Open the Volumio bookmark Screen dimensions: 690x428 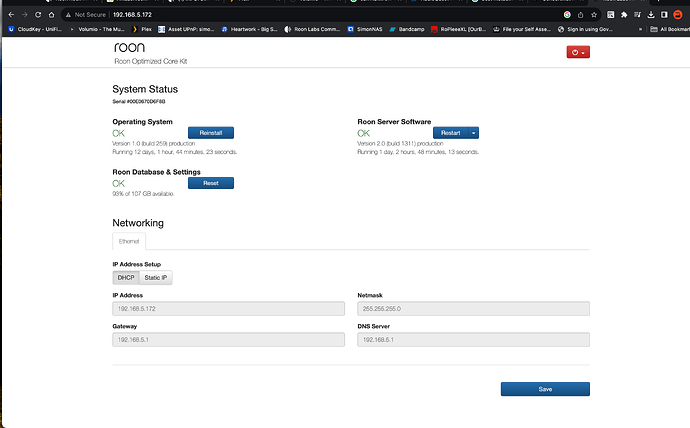(97, 29)
